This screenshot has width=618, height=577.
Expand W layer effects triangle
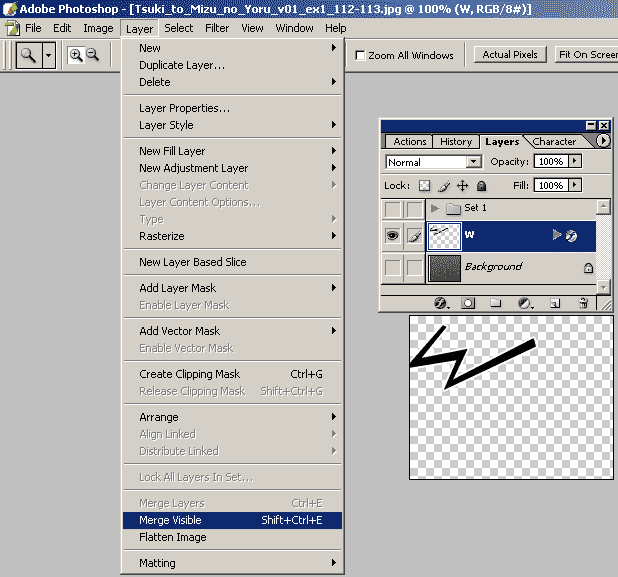(557, 235)
